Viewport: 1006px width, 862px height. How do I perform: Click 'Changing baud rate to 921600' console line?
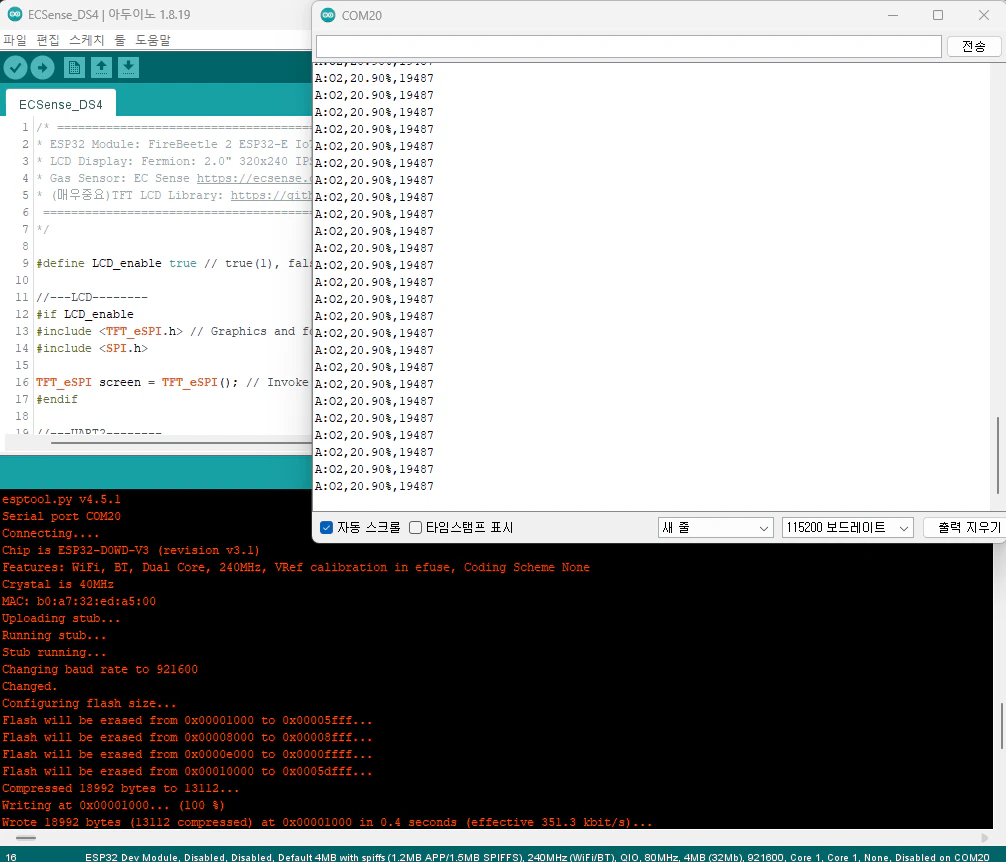click(x=99, y=670)
